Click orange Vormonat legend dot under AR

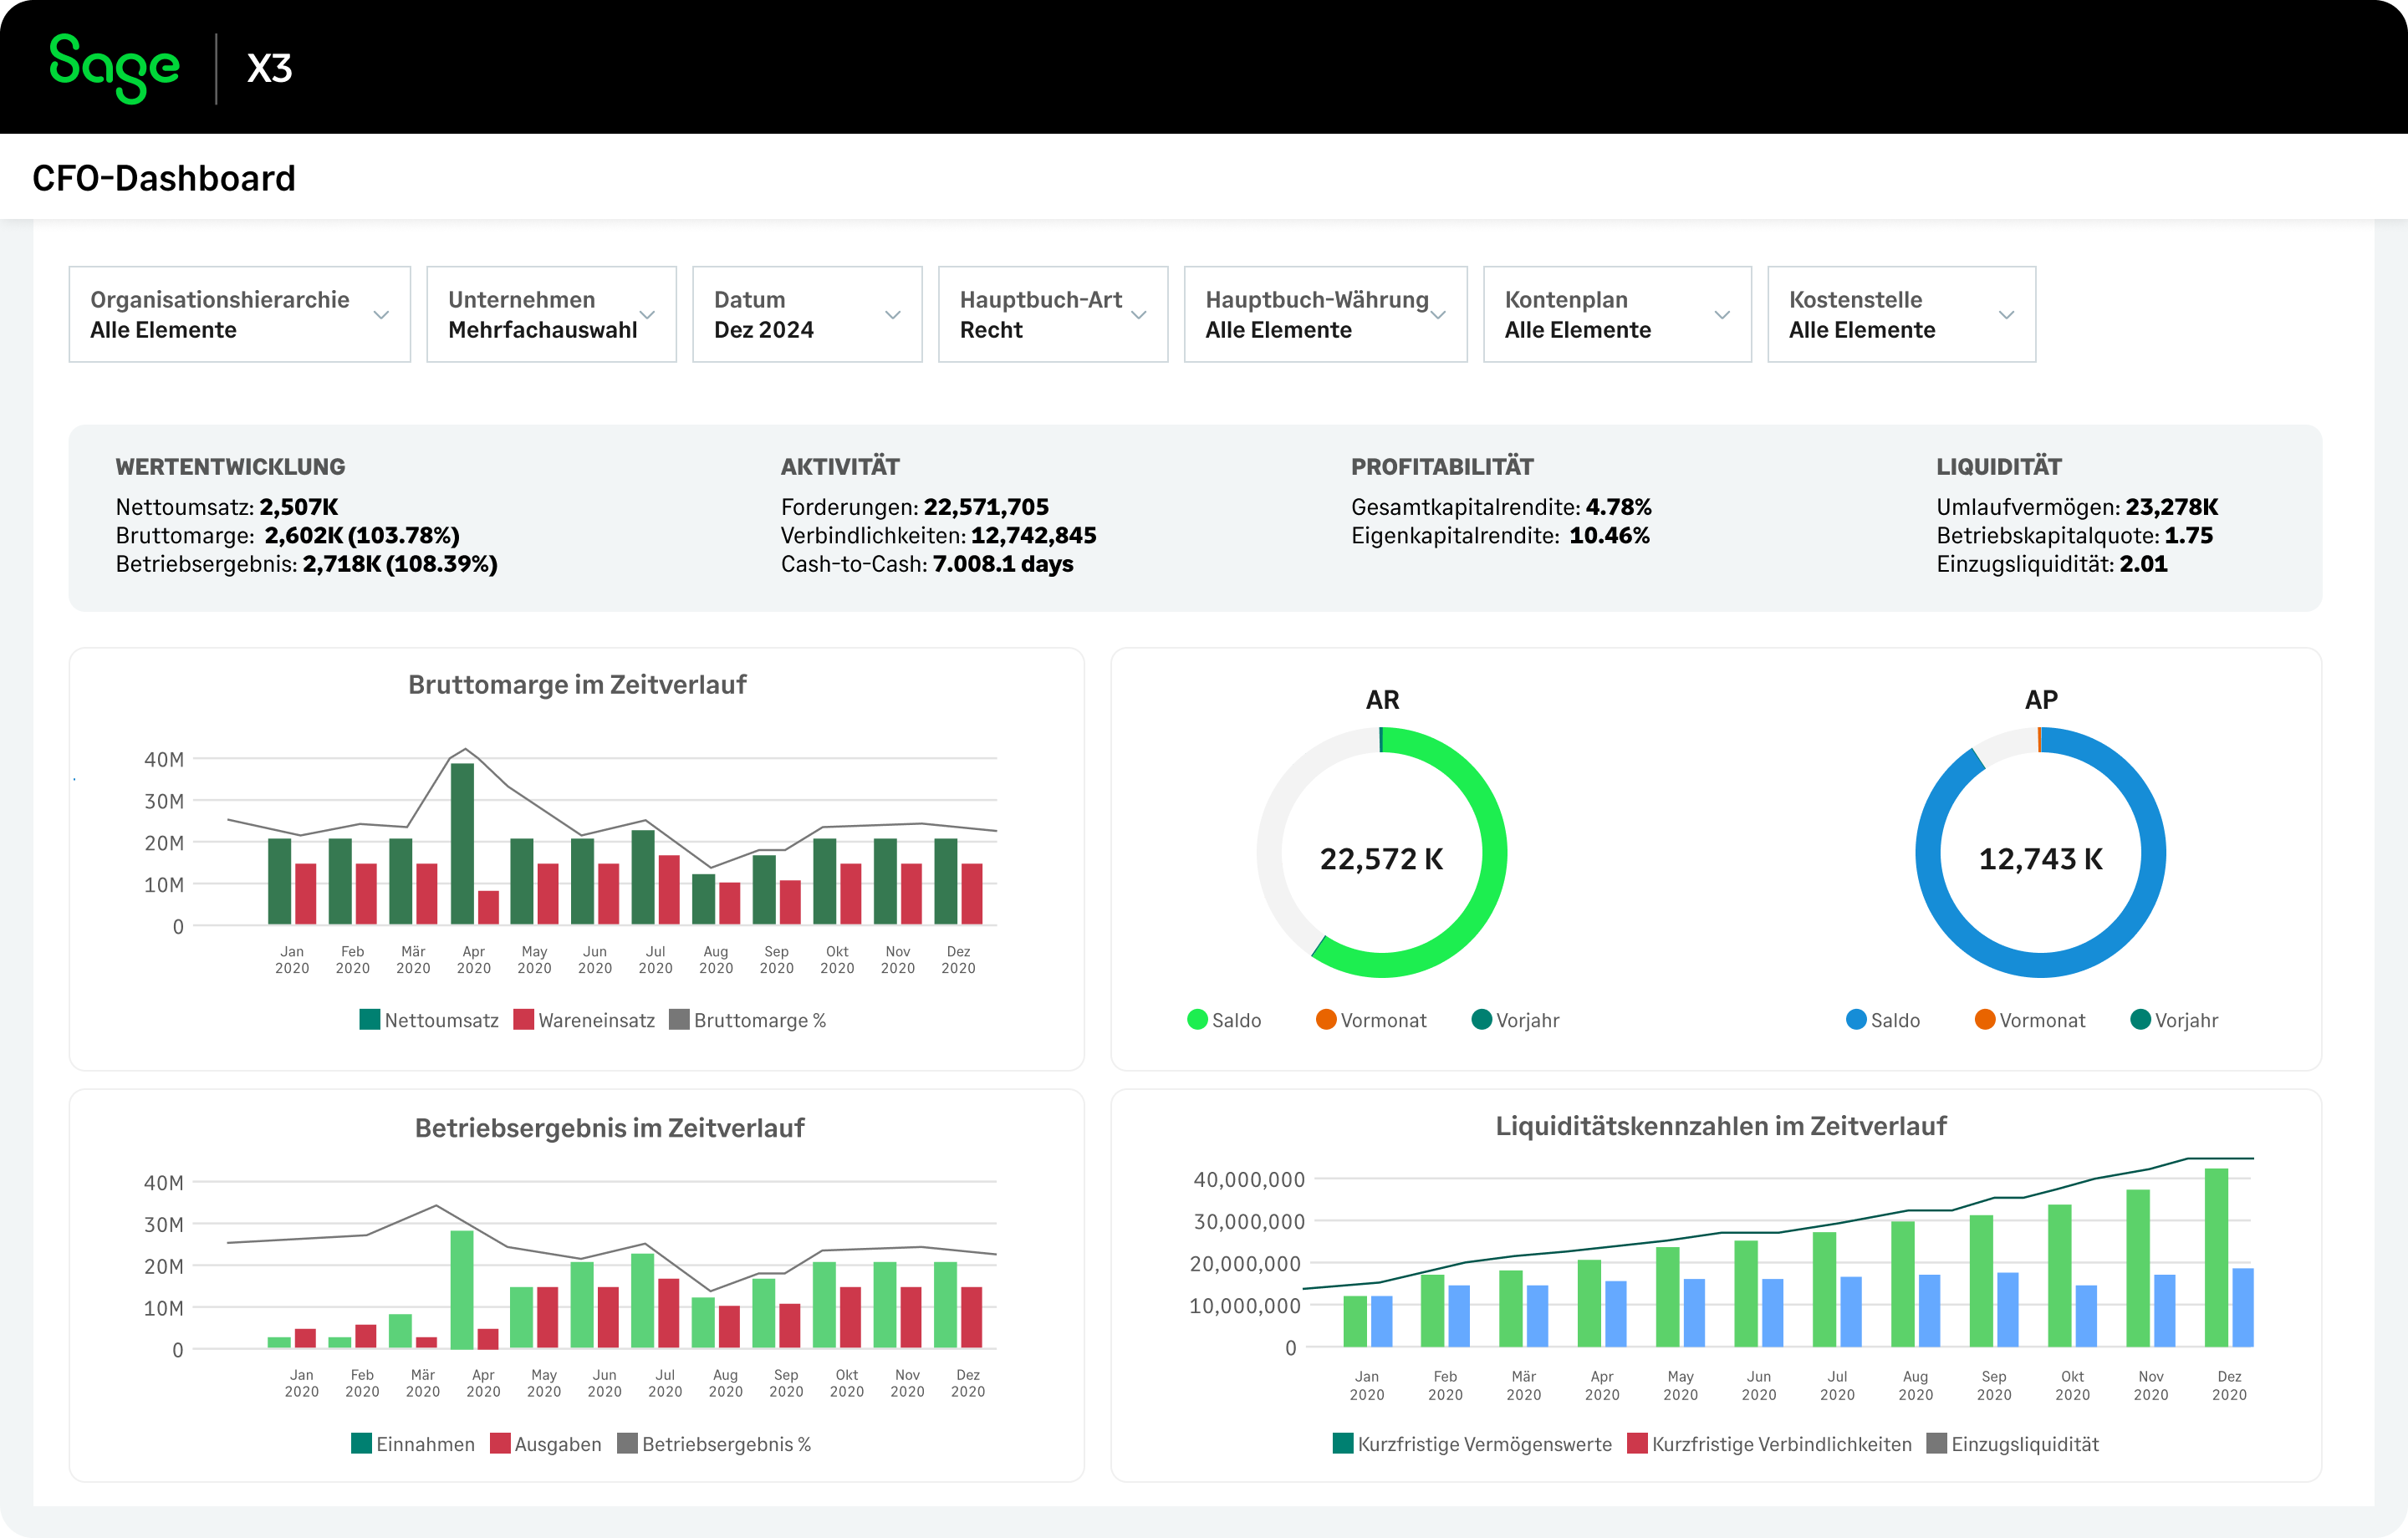pyautogui.click(x=1326, y=1020)
